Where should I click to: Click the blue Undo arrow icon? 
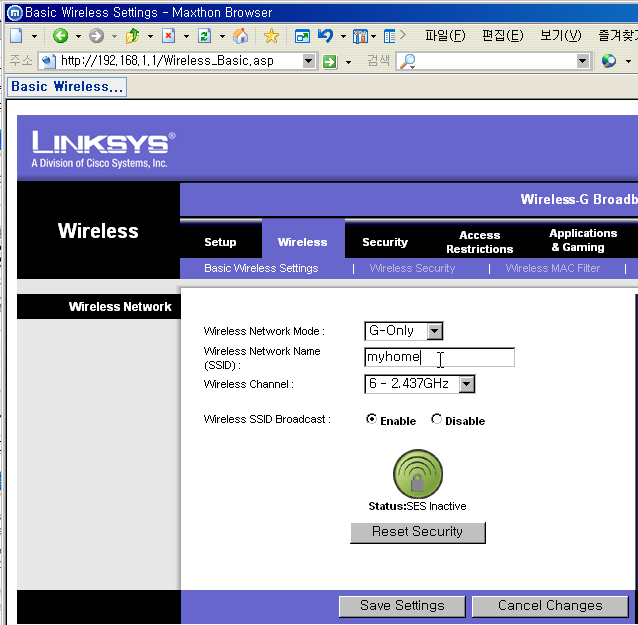(x=325, y=36)
